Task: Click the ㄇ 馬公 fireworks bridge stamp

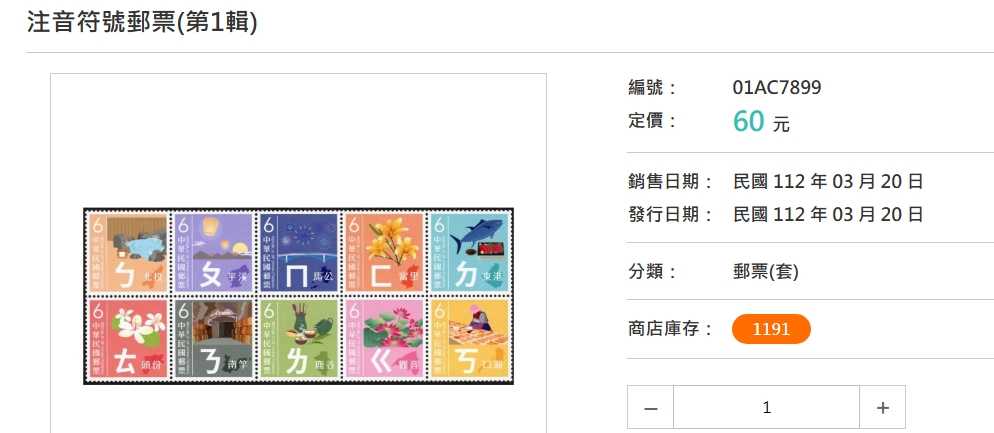Action: point(299,252)
